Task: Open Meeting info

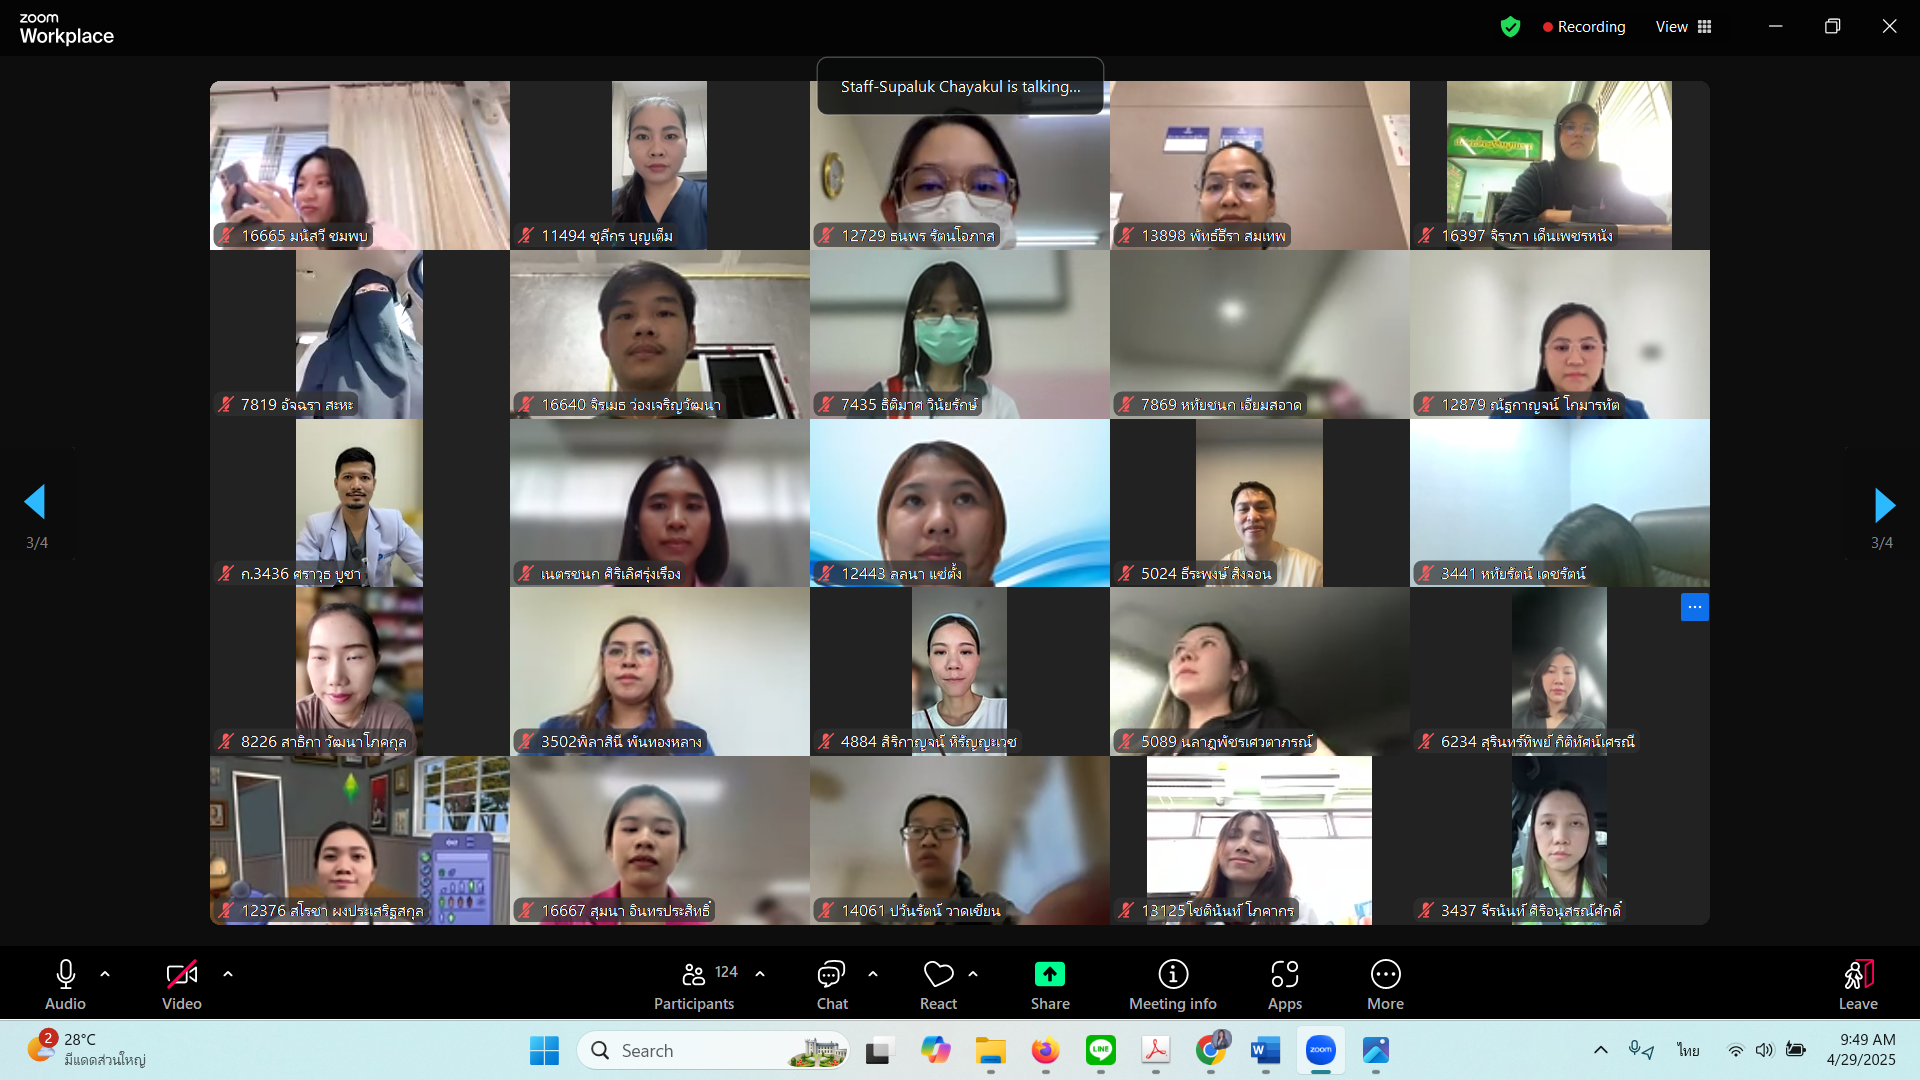Action: coord(1172,975)
